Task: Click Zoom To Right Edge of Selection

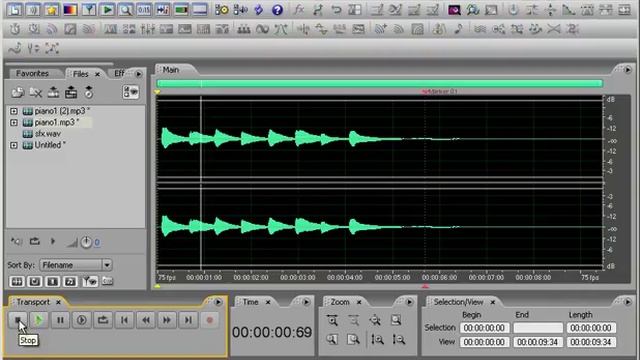Action: (x=353, y=339)
